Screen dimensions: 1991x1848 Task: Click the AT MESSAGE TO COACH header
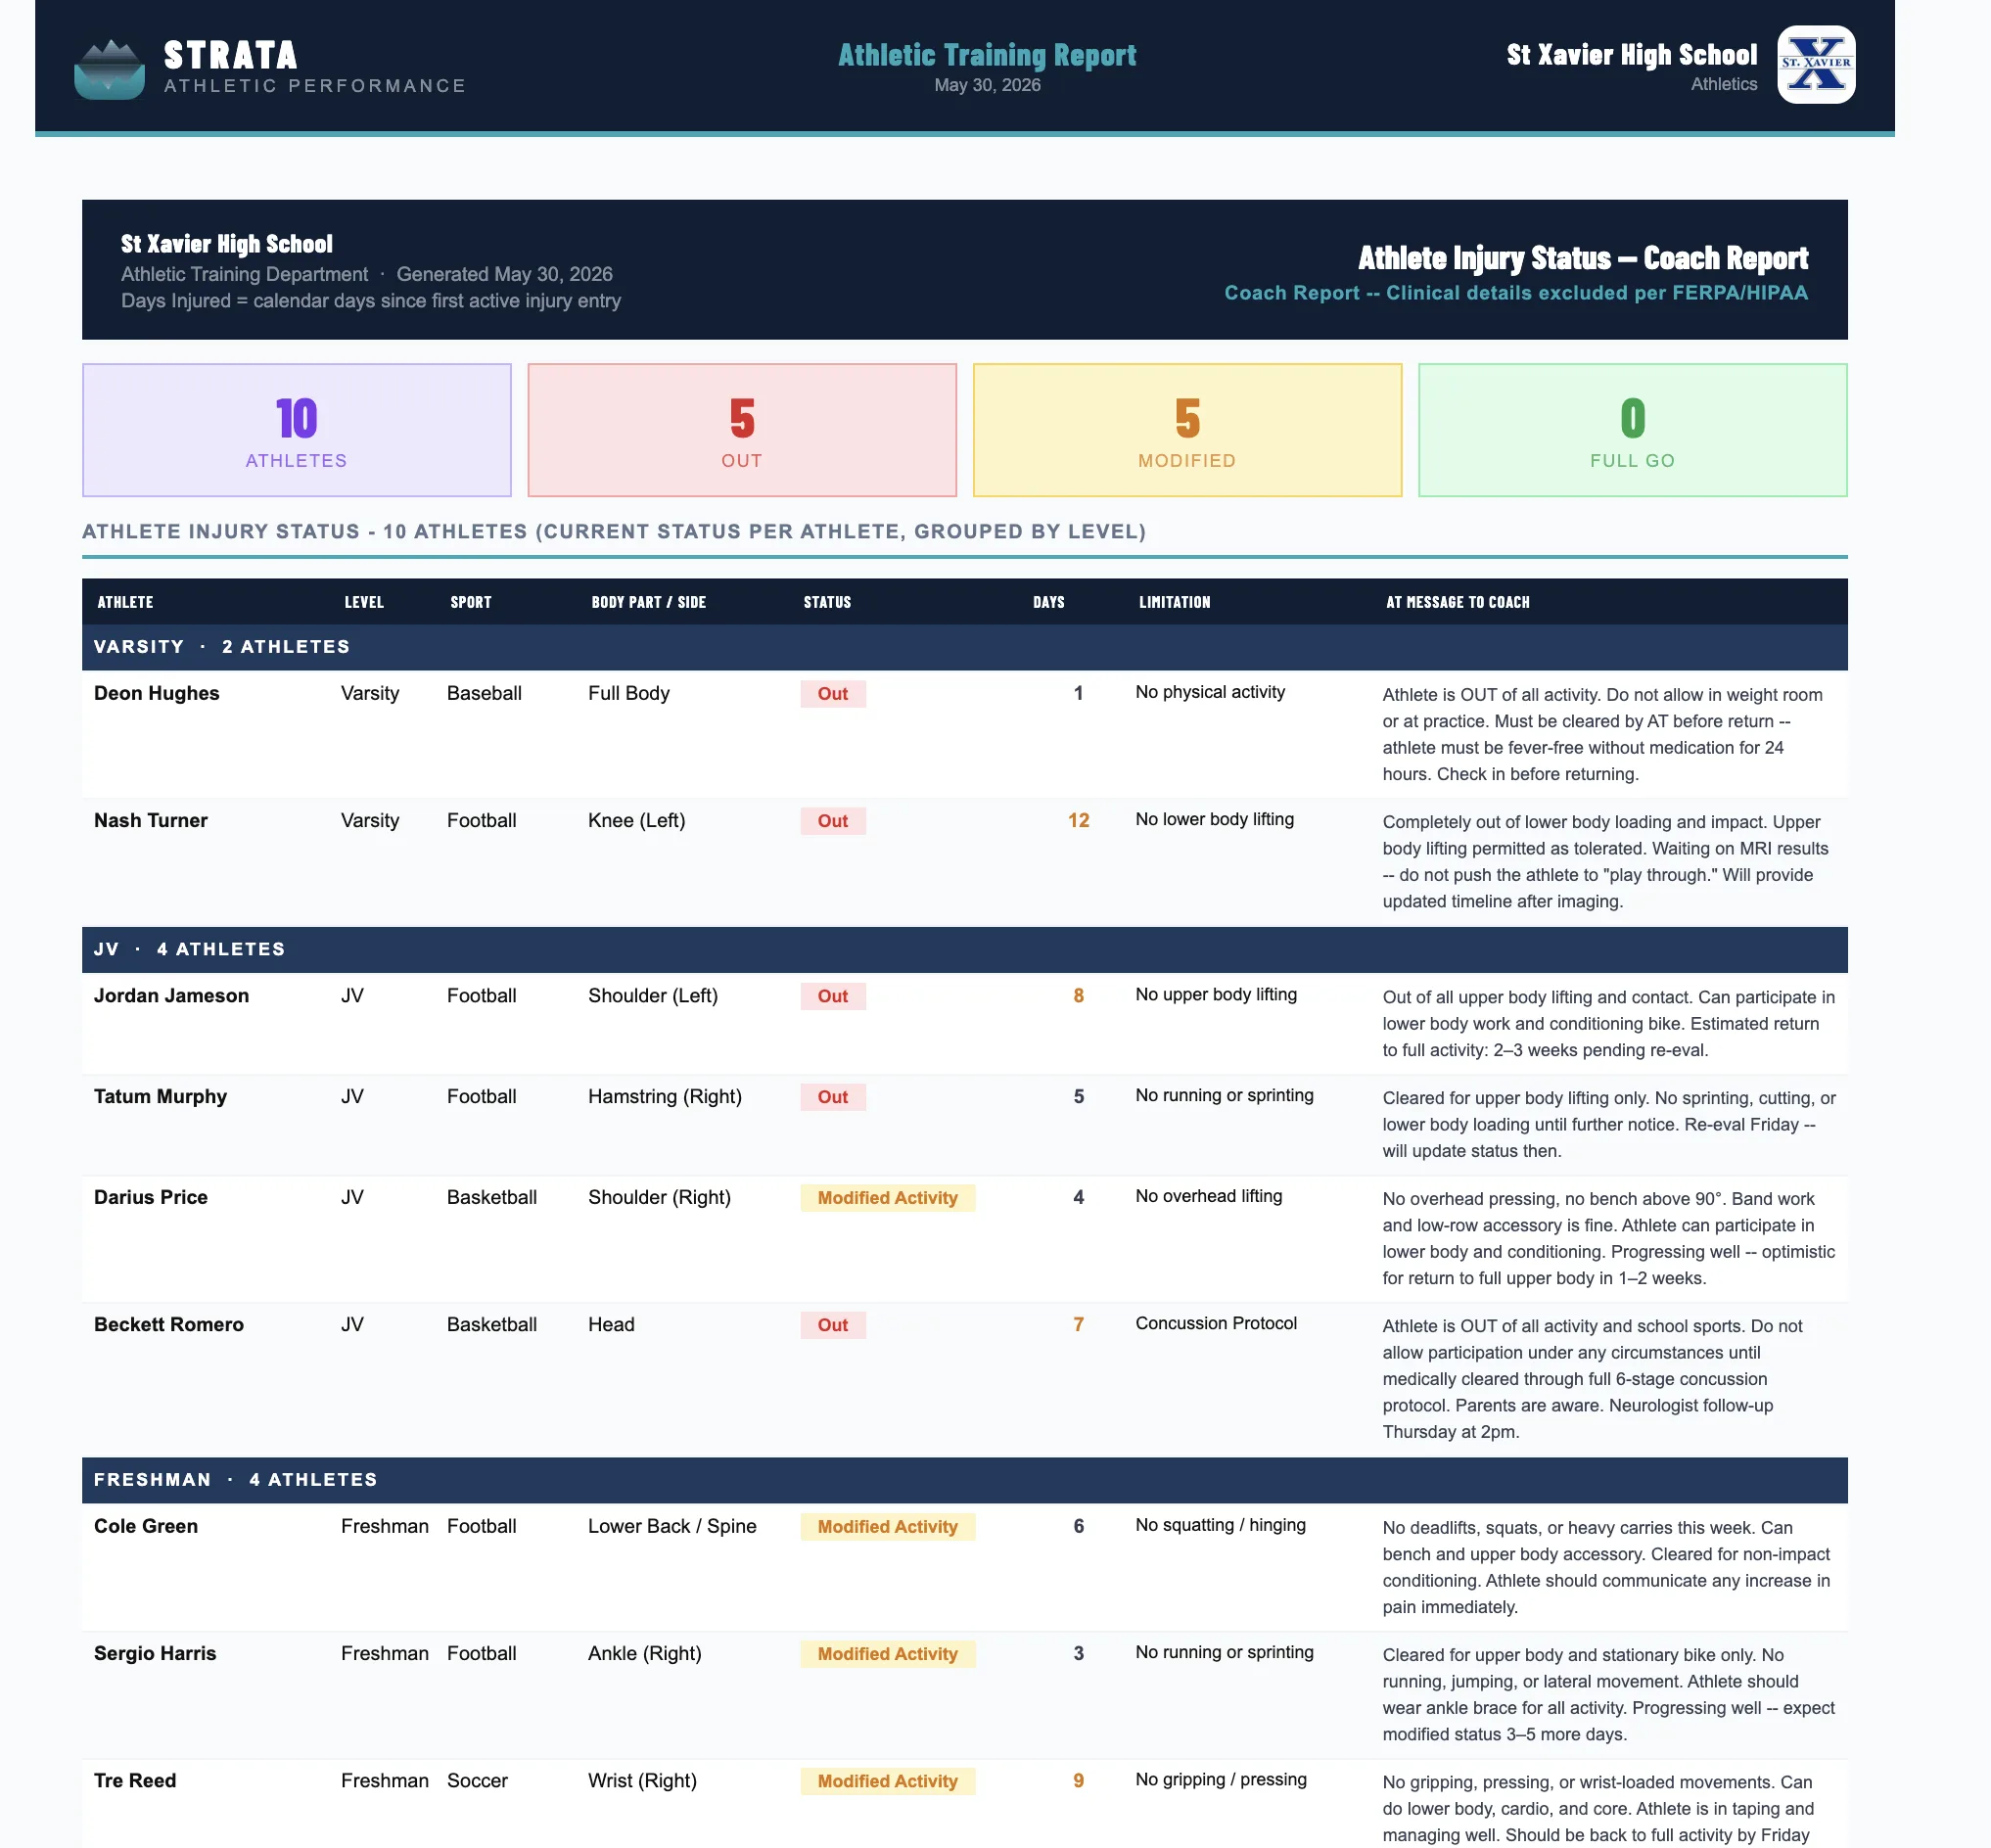(x=1457, y=602)
